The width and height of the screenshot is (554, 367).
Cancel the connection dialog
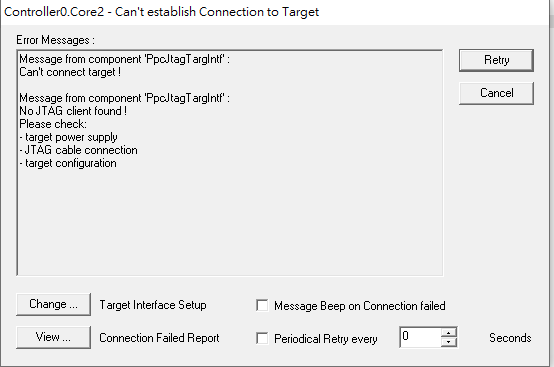click(496, 93)
